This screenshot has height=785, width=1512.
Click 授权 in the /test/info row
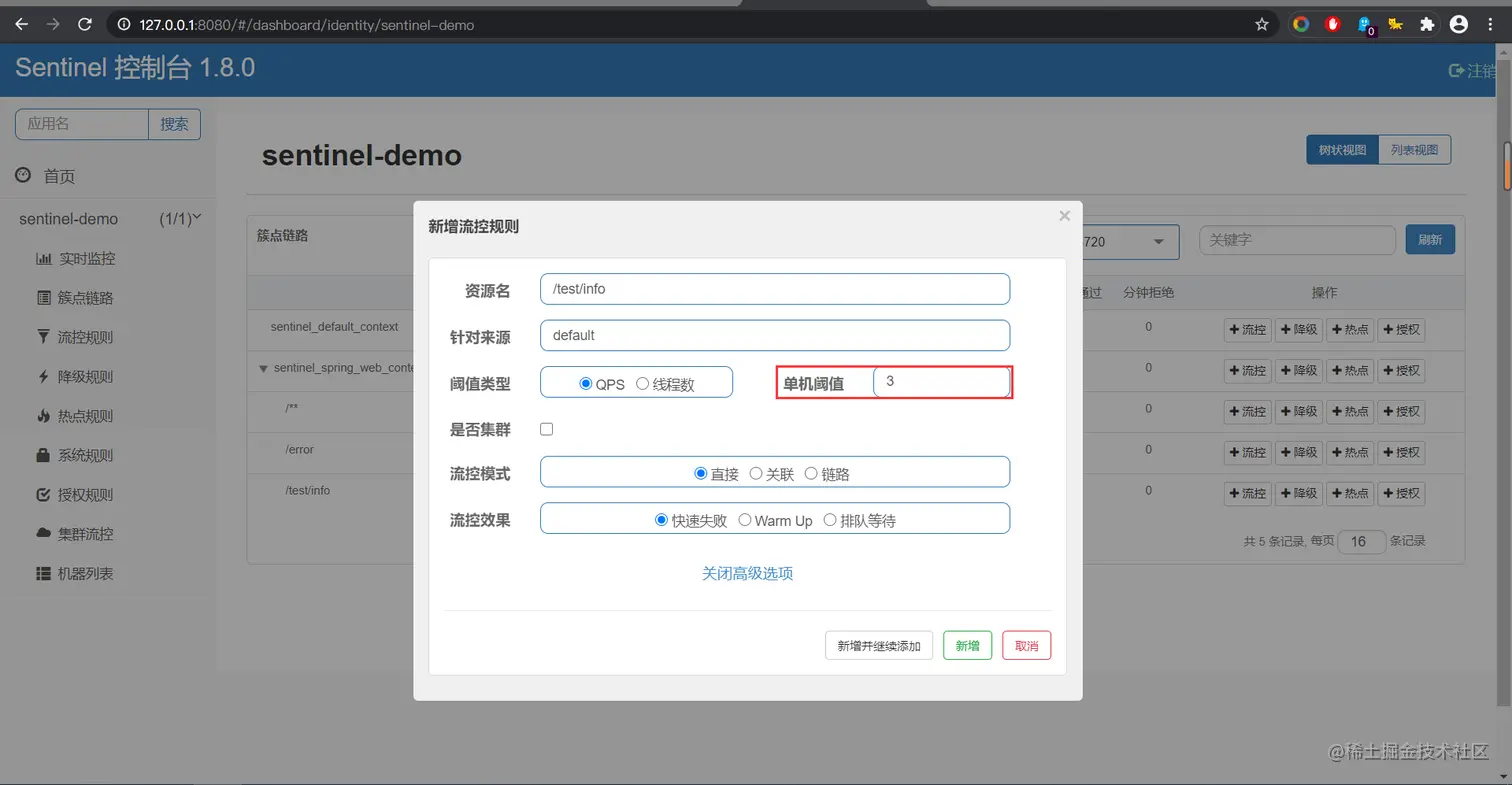pos(1402,493)
